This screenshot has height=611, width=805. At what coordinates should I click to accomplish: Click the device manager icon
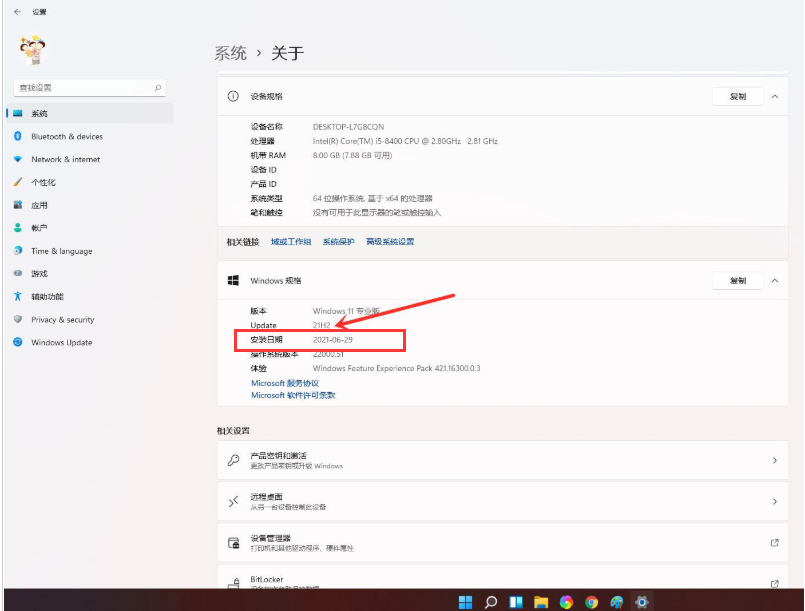[x=234, y=543]
